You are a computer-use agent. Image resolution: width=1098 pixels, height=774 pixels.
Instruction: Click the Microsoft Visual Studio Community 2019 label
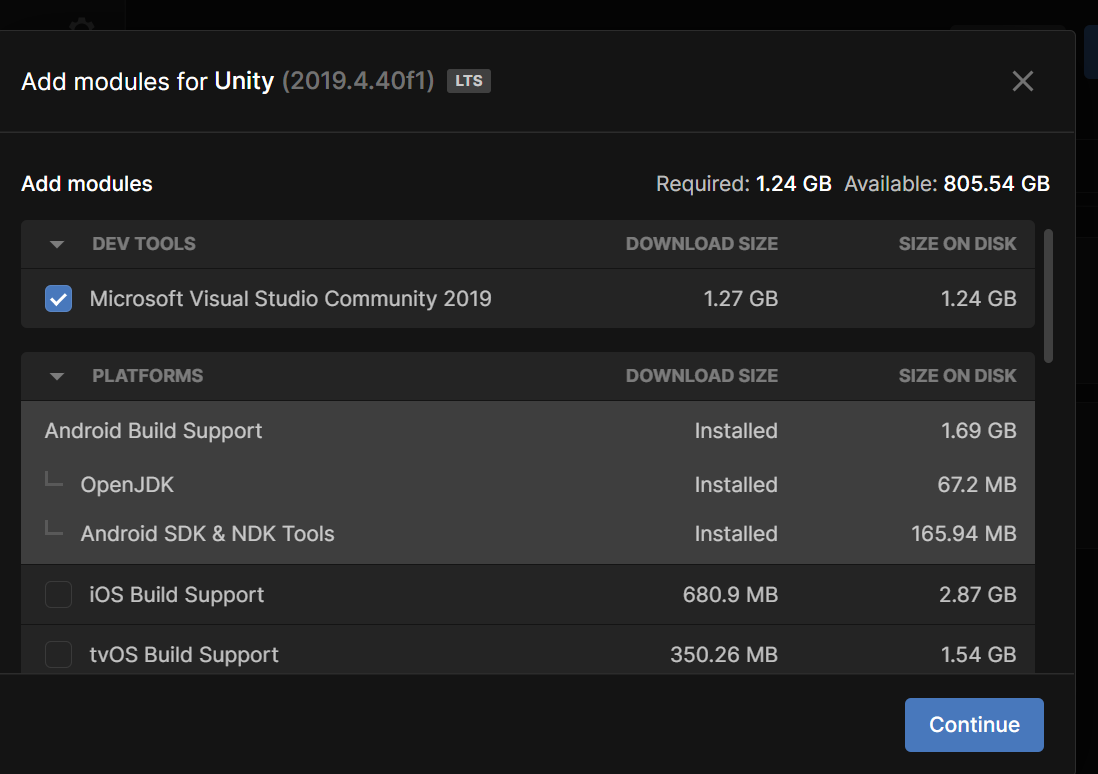click(x=290, y=298)
